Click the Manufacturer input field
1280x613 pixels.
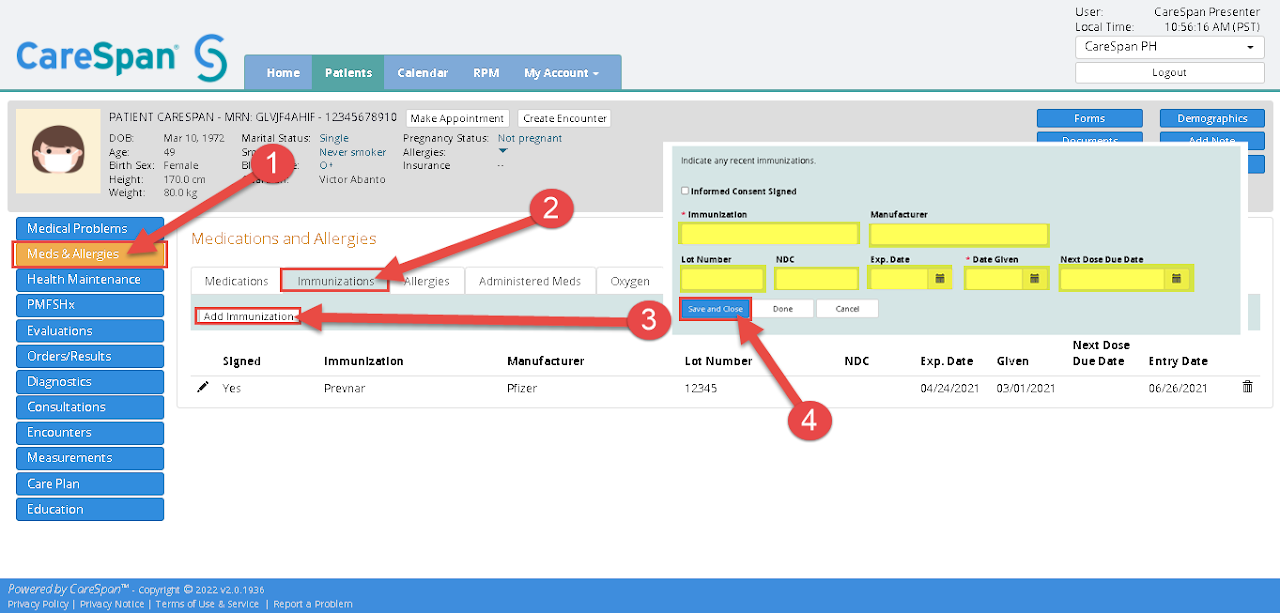[959, 234]
